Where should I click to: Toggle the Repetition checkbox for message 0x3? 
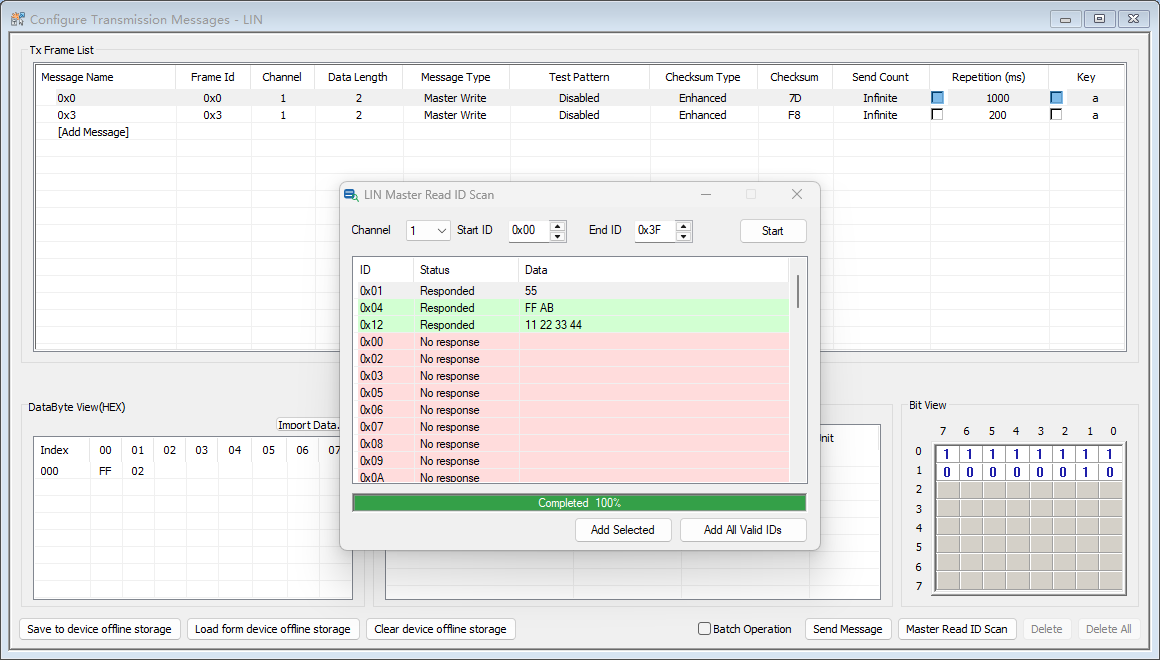point(937,115)
